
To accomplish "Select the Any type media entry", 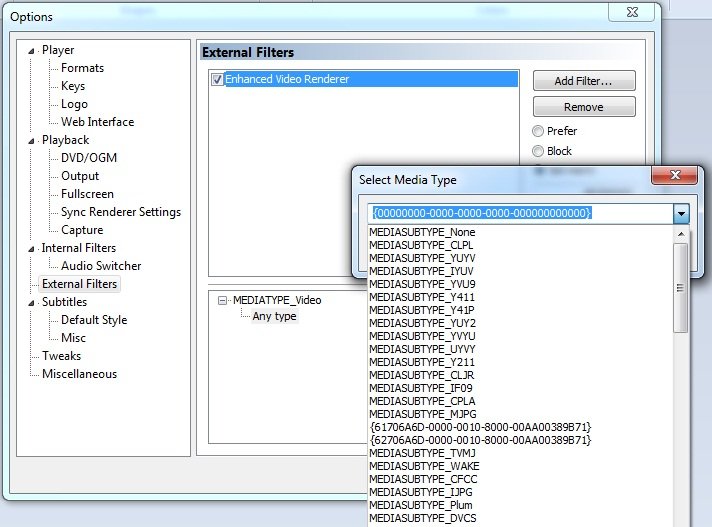I will click(x=274, y=316).
